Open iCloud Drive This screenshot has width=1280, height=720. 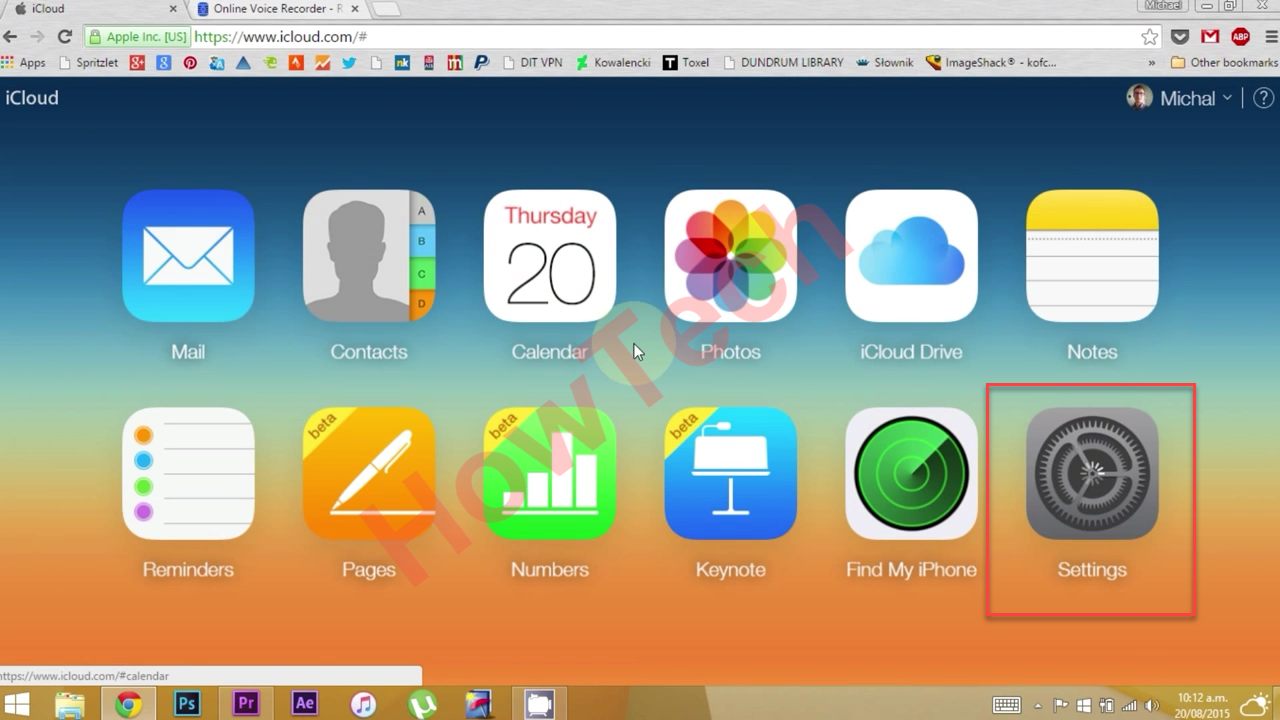pyautogui.click(x=912, y=256)
